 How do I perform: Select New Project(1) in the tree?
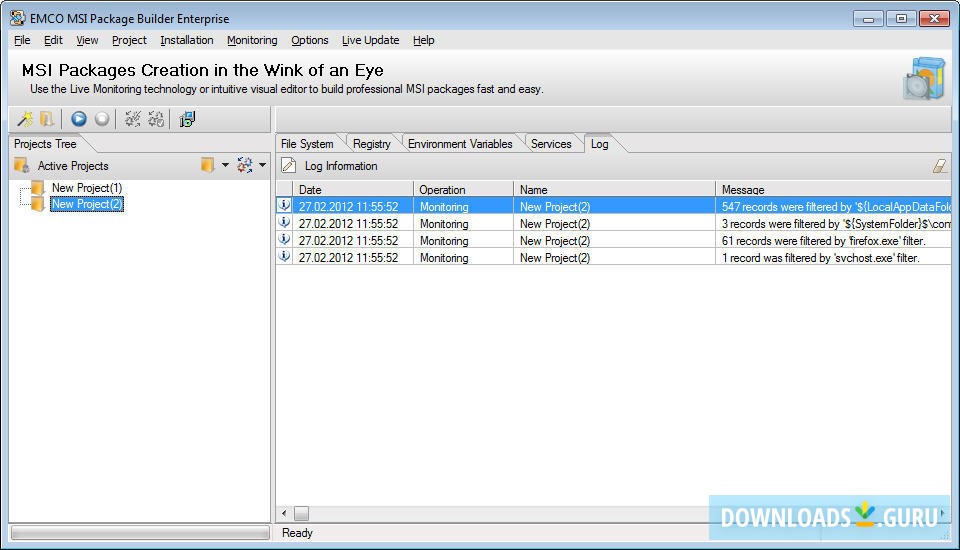click(87, 187)
